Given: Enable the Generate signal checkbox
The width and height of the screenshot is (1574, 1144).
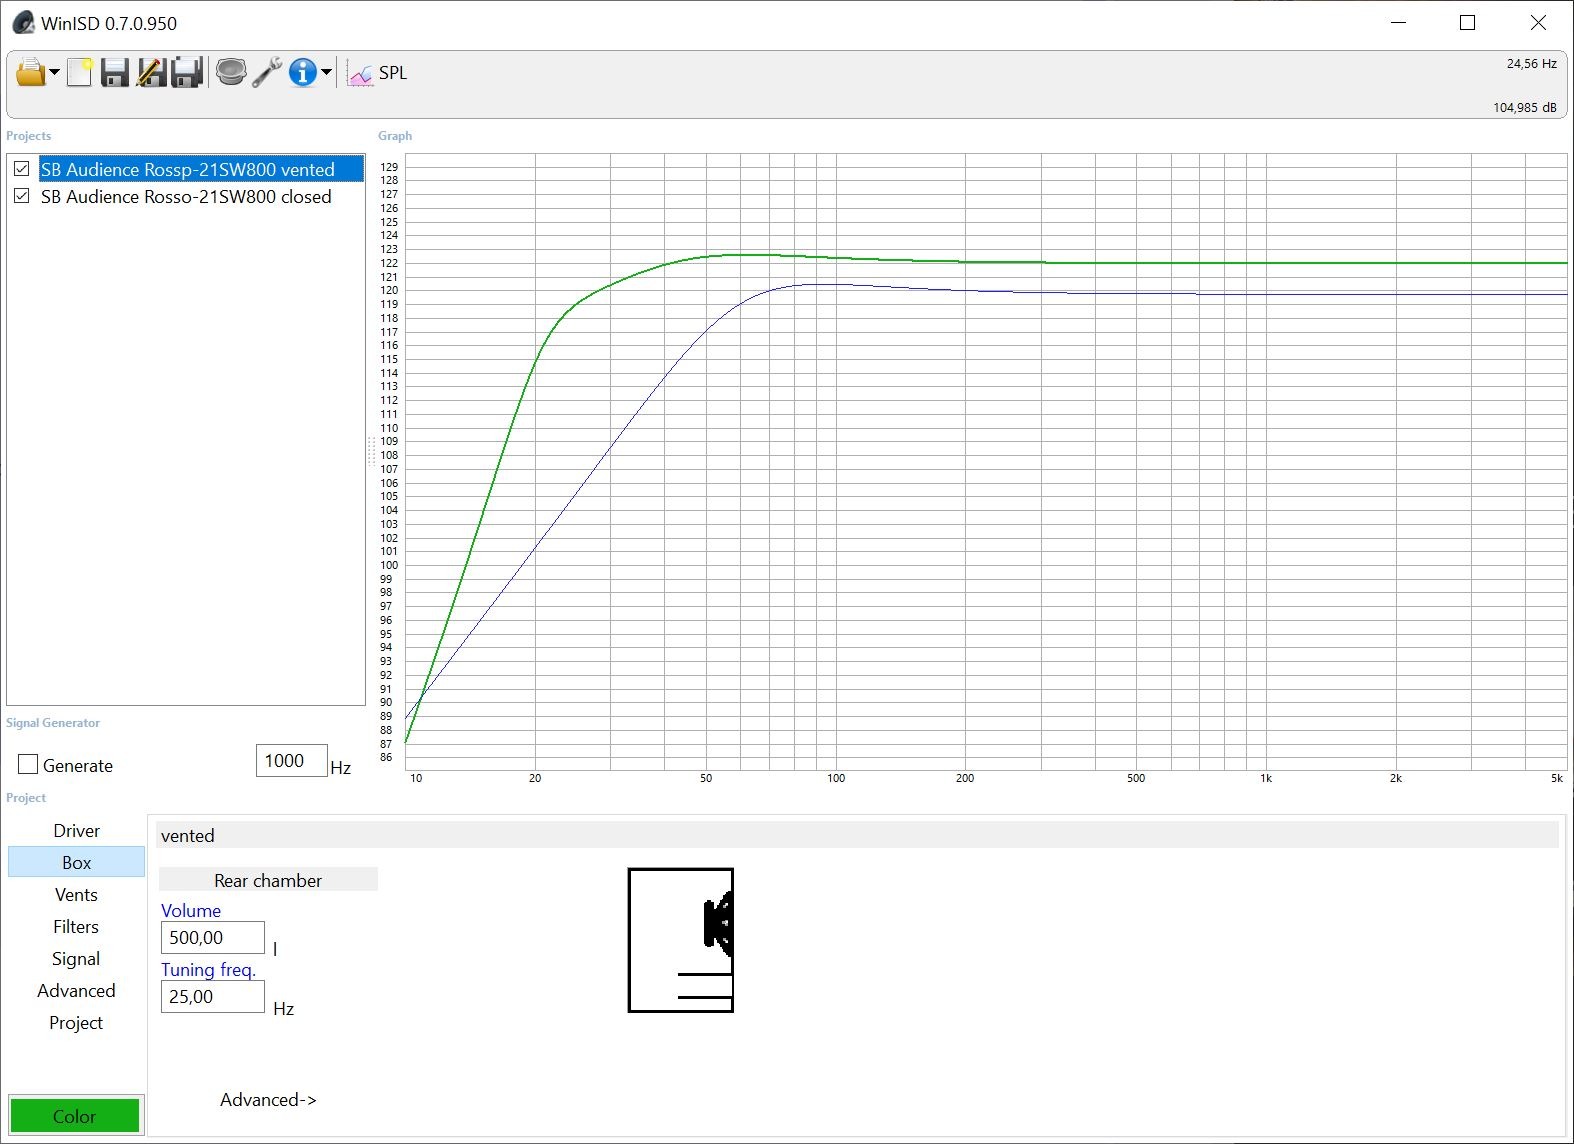Looking at the screenshot, I should 28,765.
